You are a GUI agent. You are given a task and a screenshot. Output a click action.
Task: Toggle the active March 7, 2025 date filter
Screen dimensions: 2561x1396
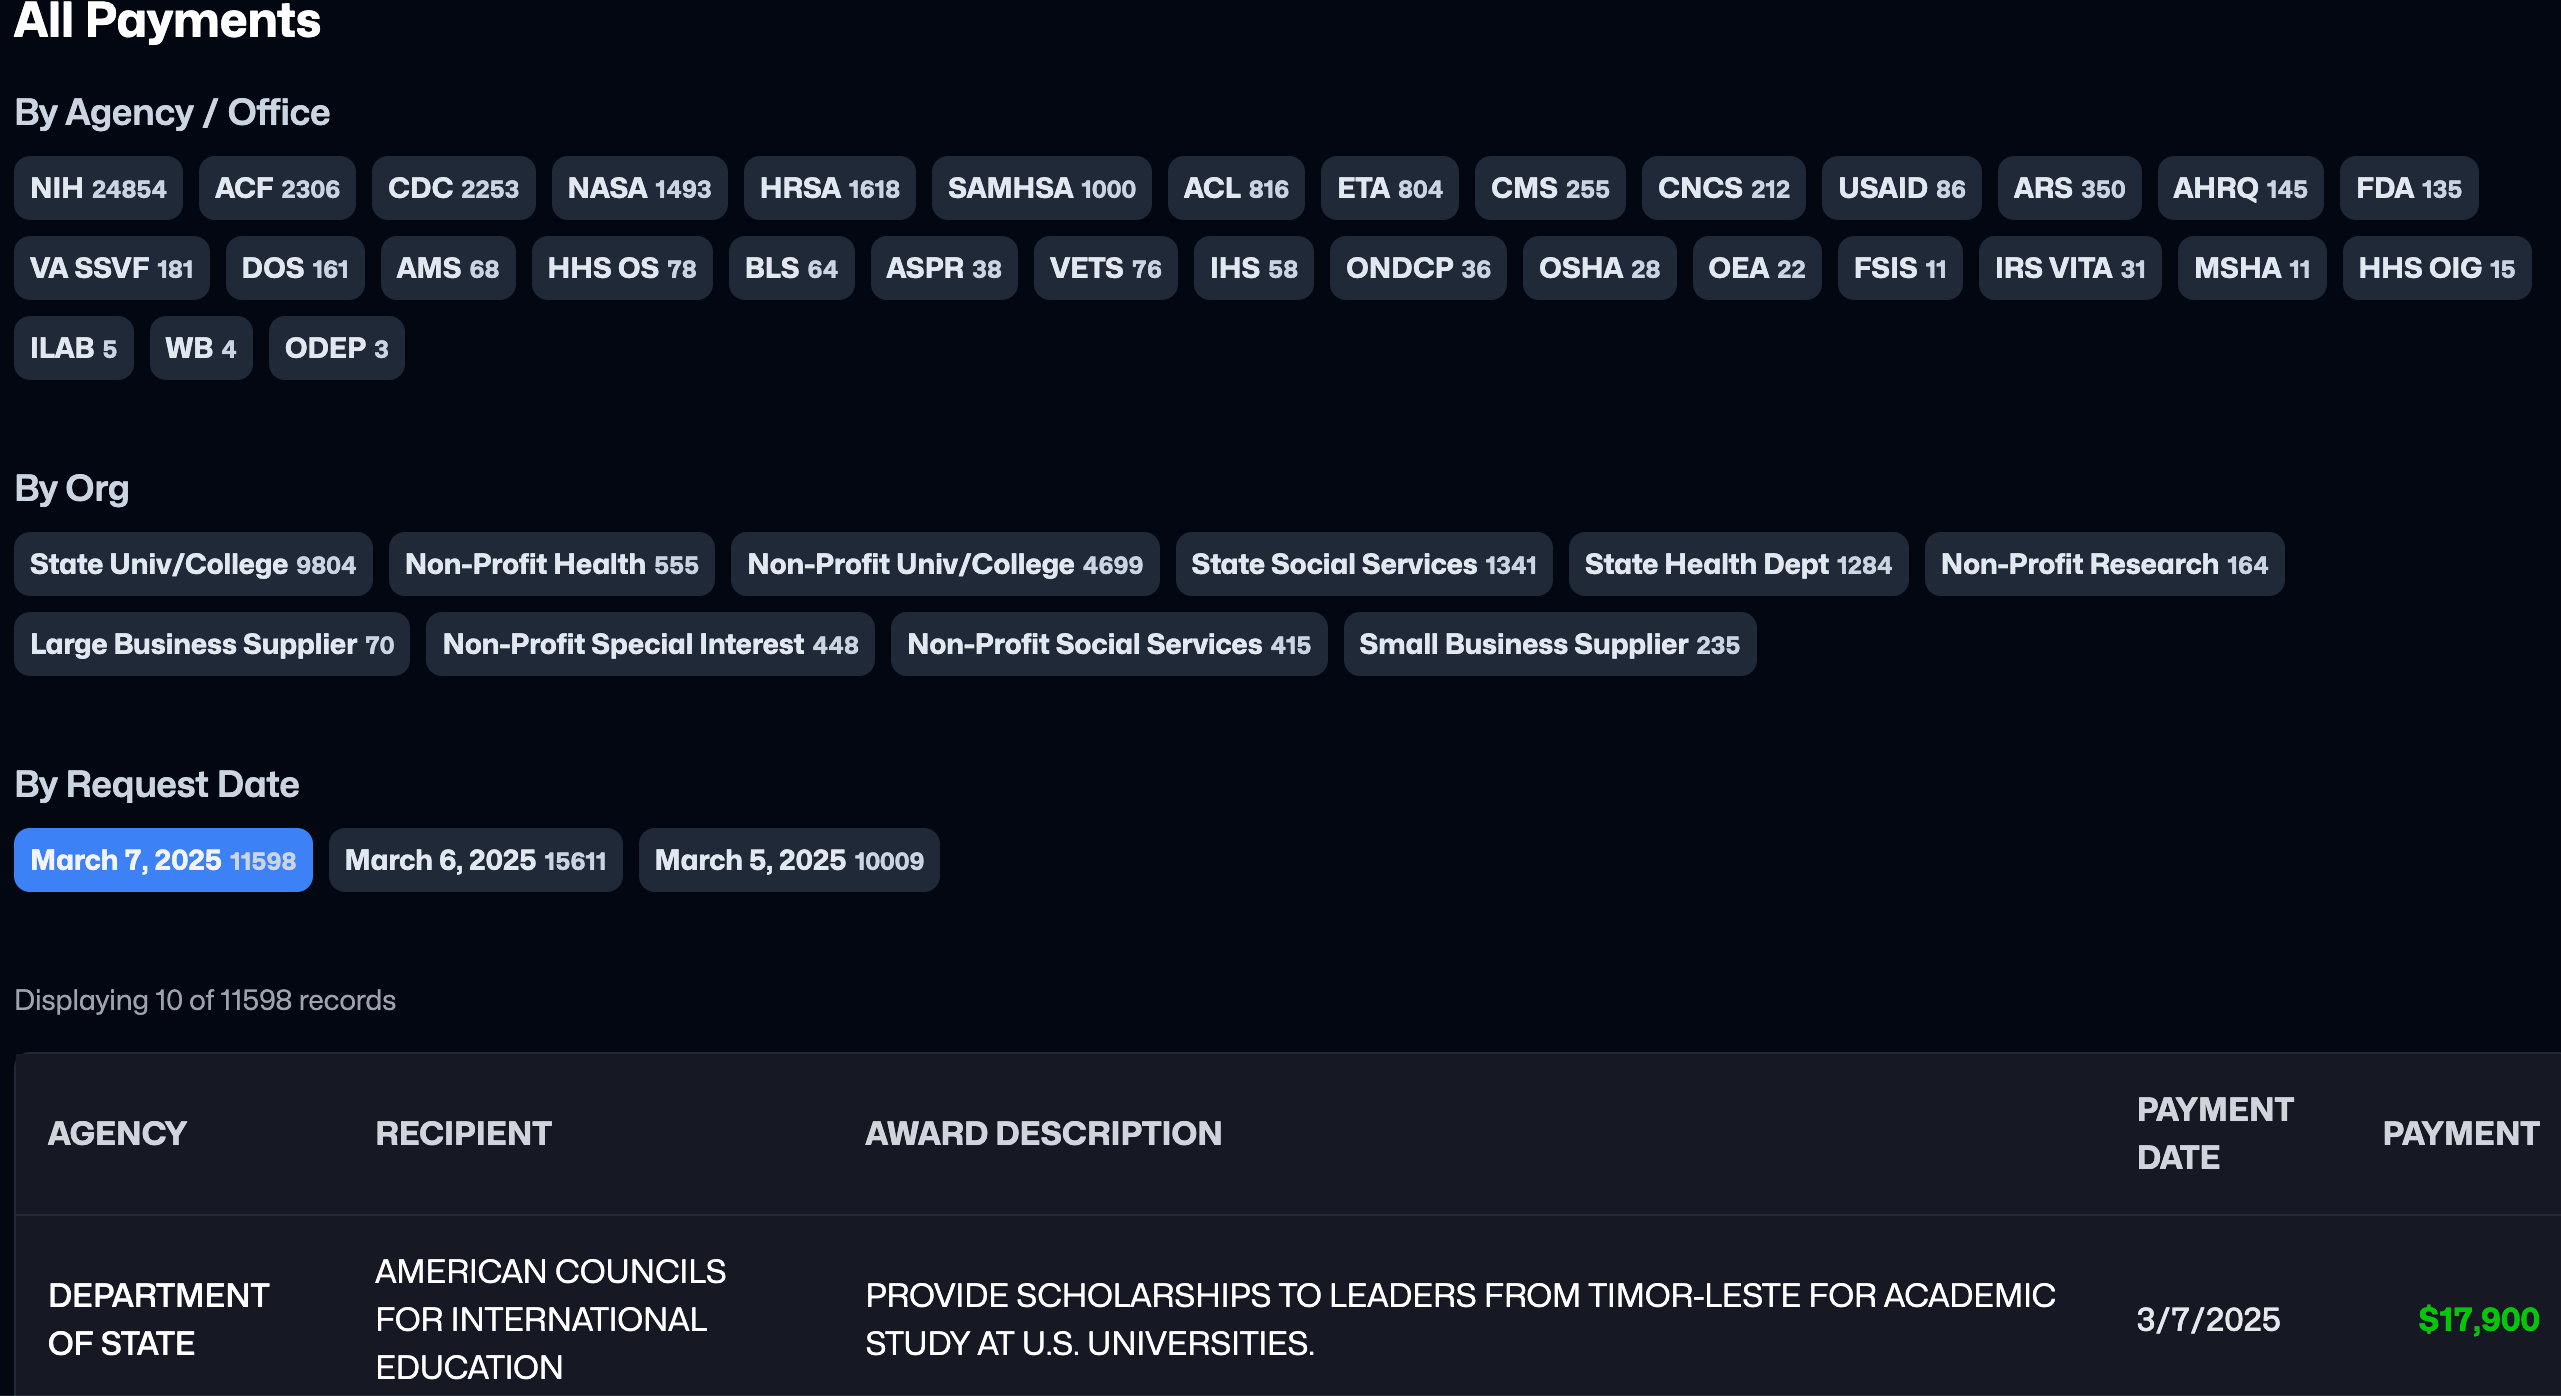point(163,860)
